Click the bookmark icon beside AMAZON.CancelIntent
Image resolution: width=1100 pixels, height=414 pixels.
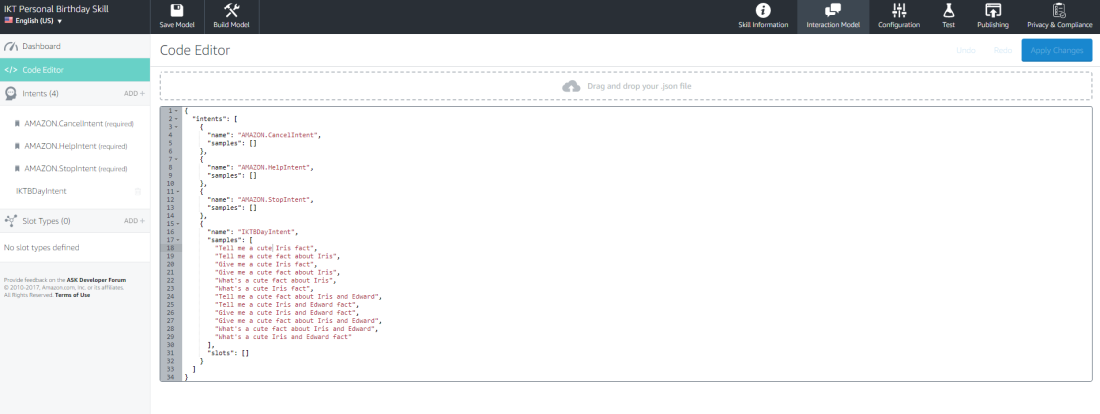(17, 123)
